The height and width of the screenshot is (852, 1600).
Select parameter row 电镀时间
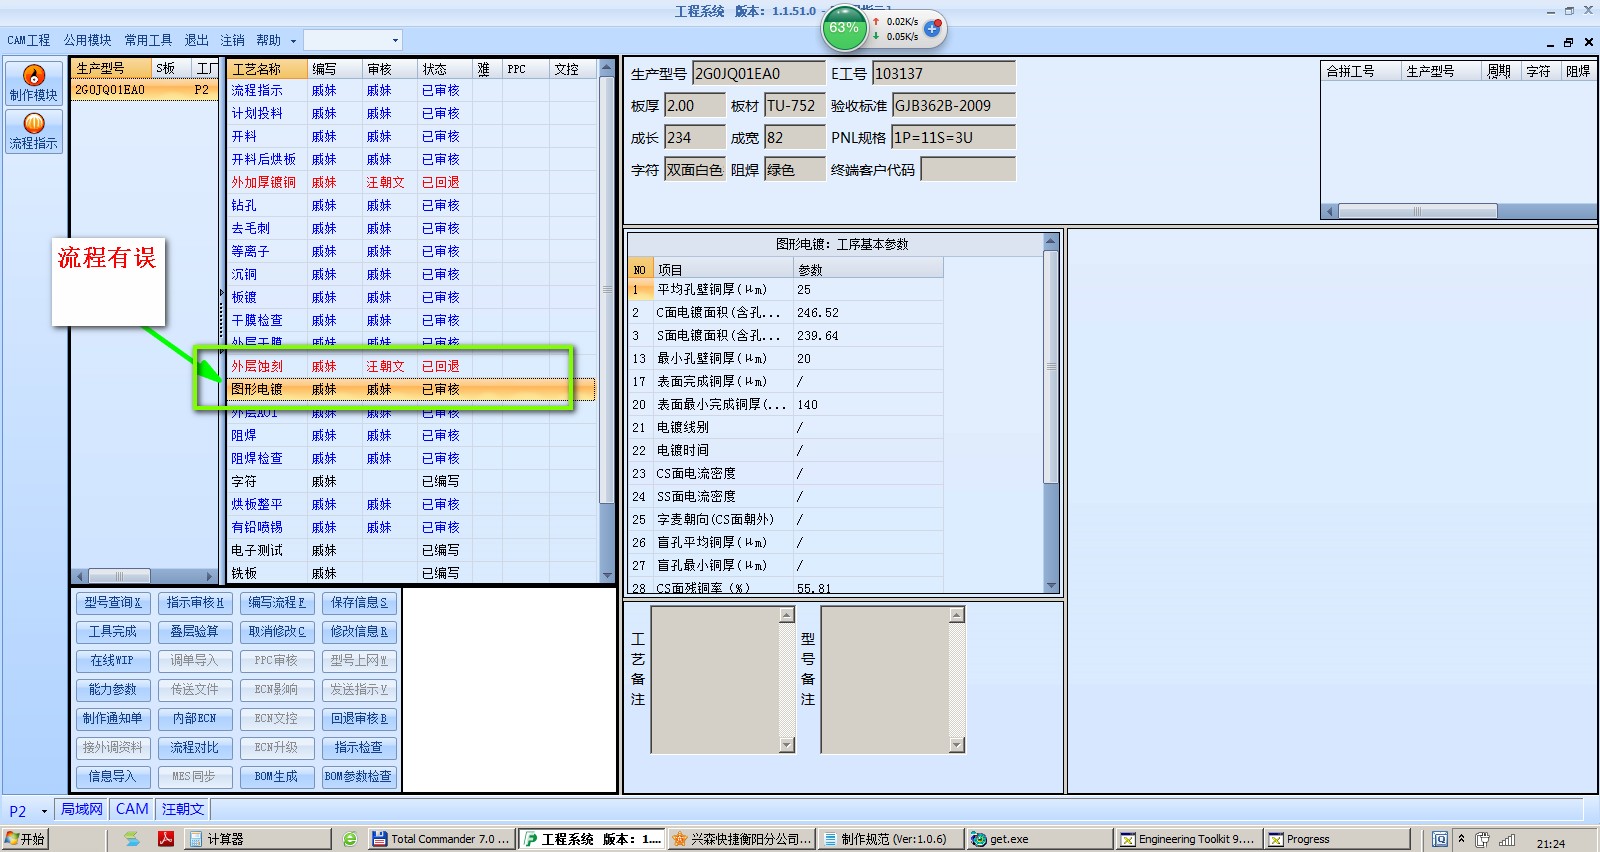[785, 450]
